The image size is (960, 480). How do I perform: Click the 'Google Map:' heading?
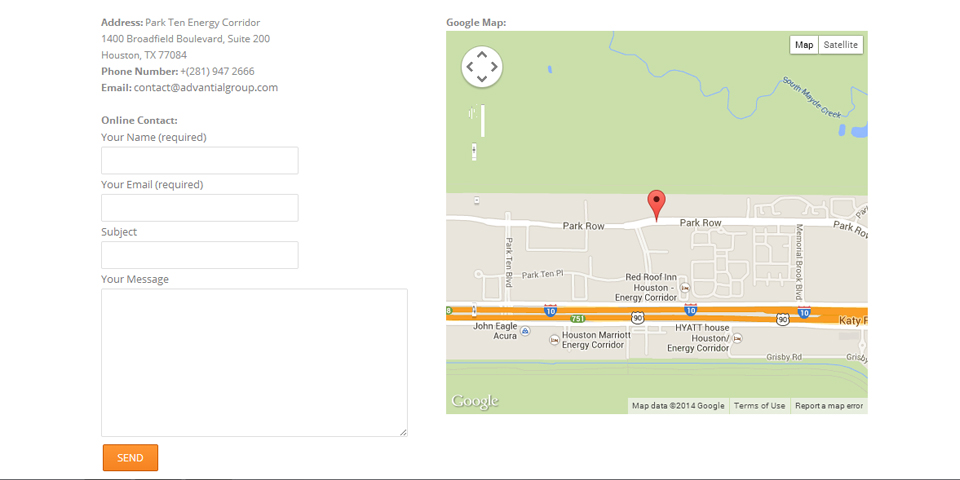click(x=476, y=23)
